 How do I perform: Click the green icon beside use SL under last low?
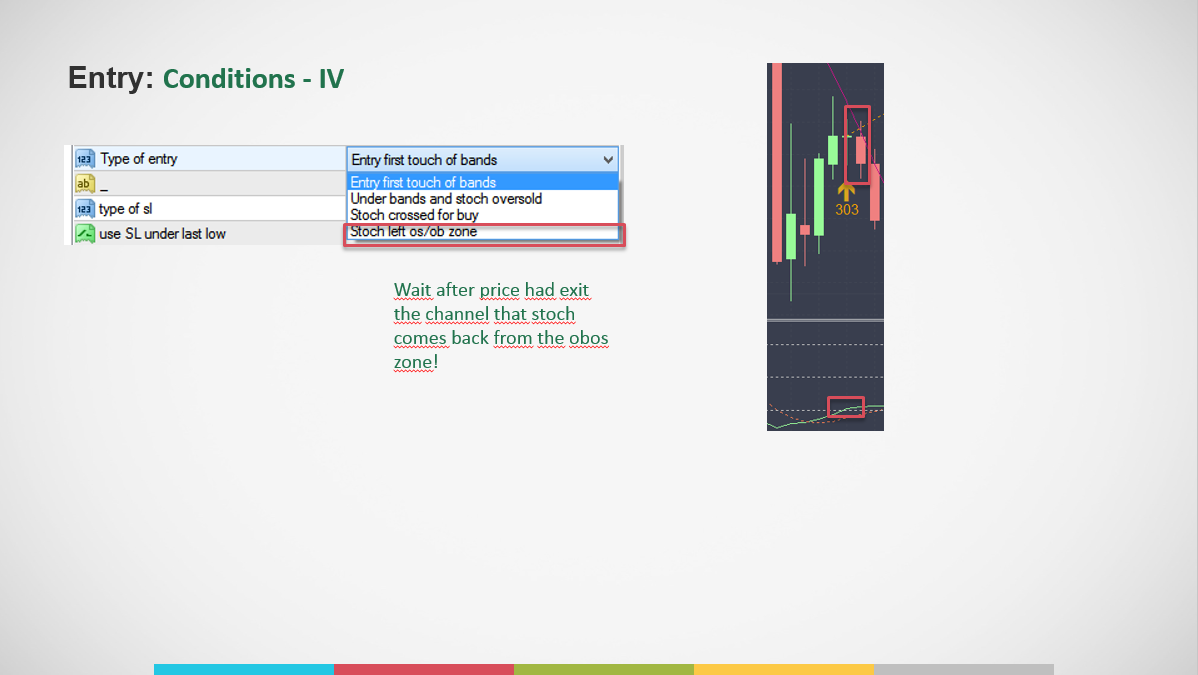click(85, 234)
